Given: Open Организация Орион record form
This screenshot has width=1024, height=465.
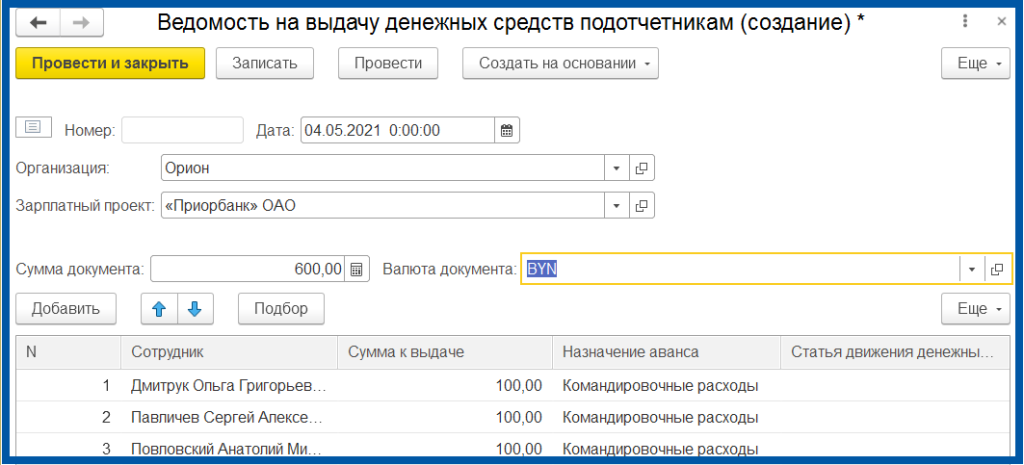Looking at the screenshot, I should coord(642,168).
